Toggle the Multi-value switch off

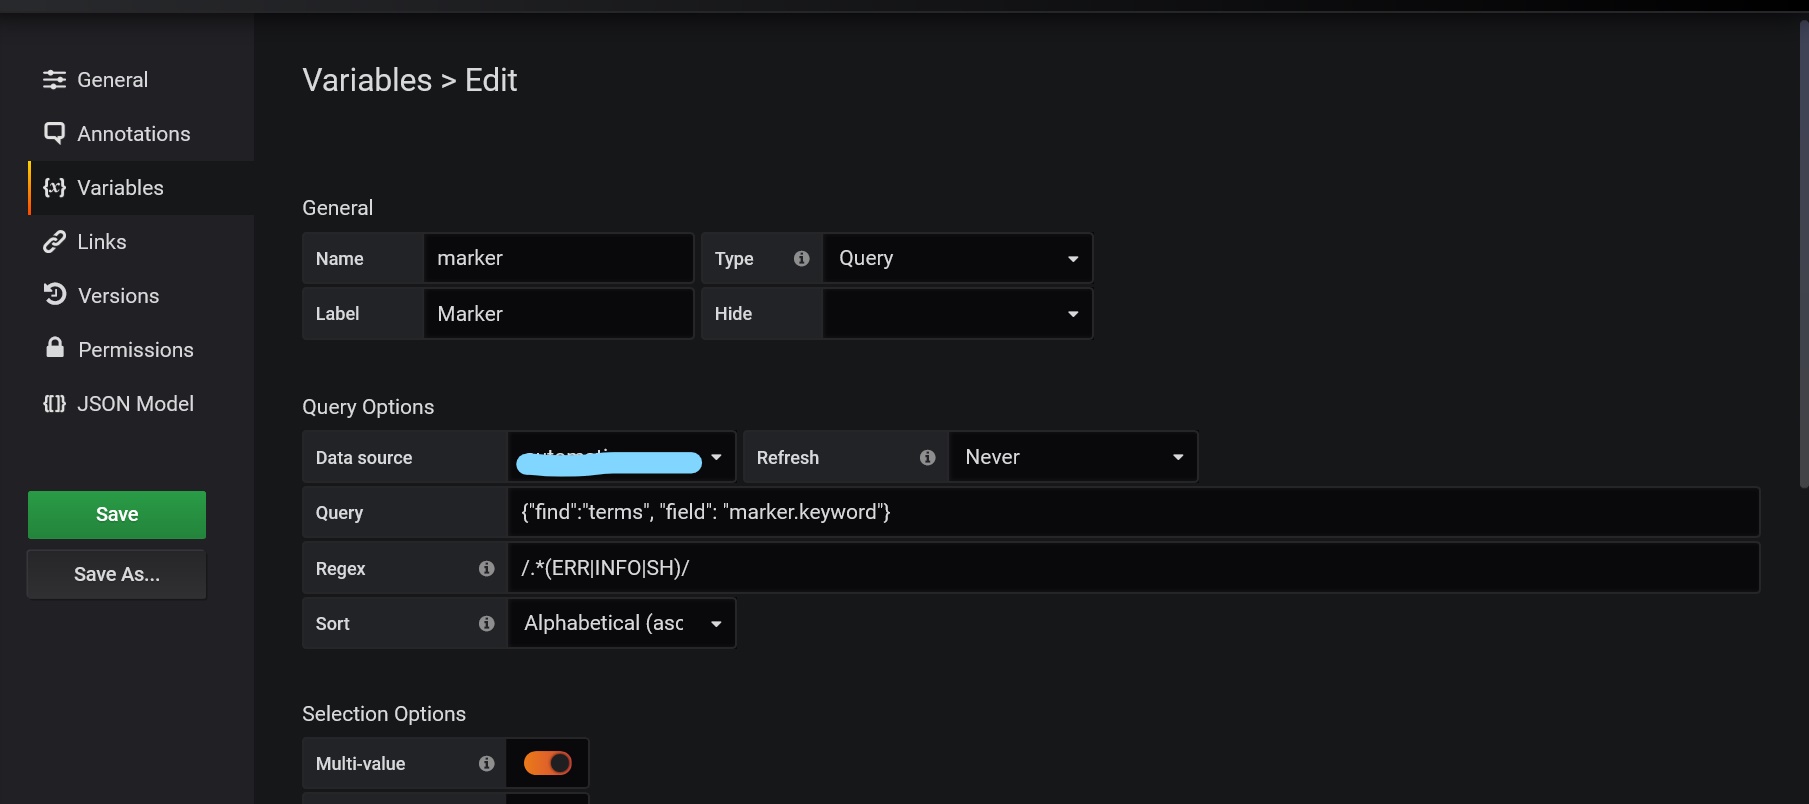pyautogui.click(x=547, y=763)
